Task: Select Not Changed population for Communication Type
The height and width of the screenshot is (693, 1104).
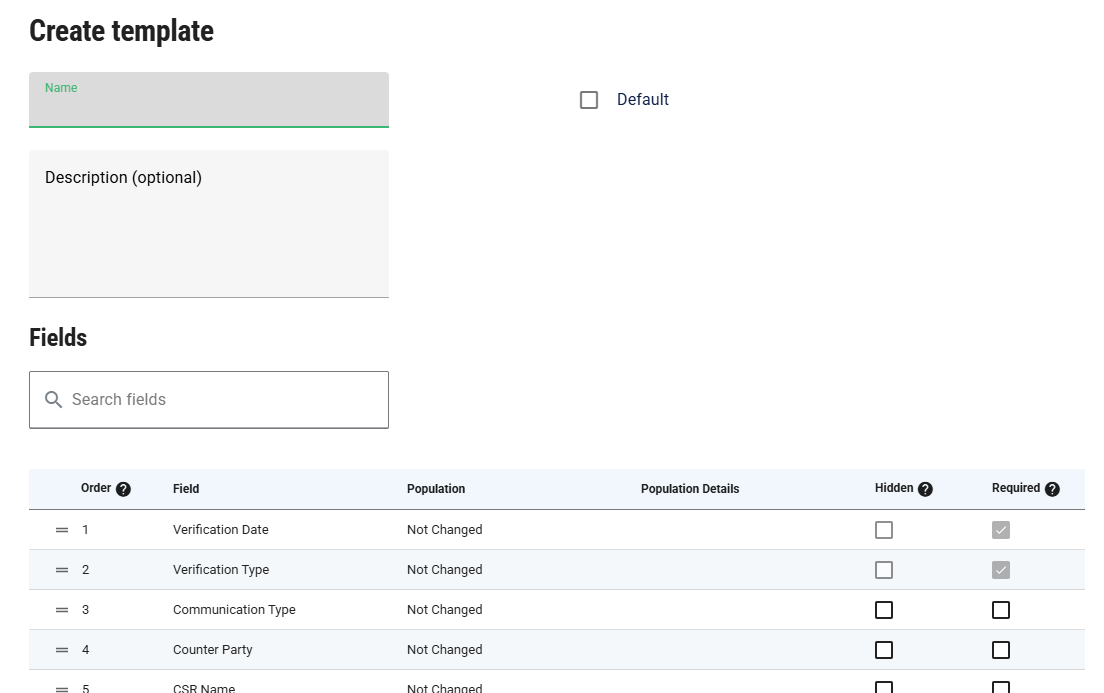Action: (444, 610)
